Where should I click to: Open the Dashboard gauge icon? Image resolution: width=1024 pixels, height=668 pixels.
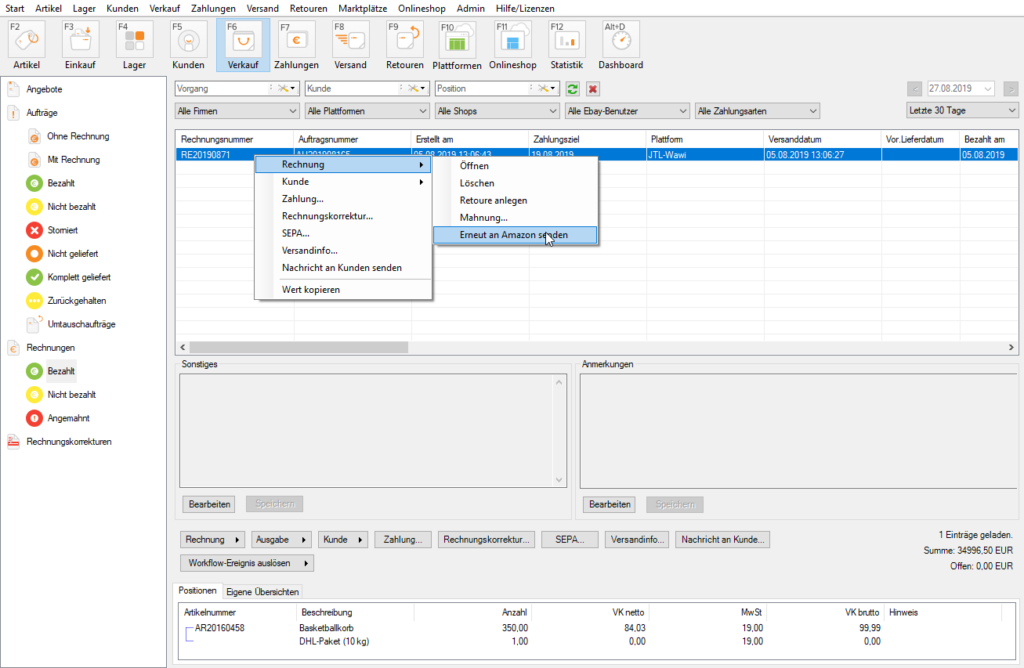click(x=621, y=45)
